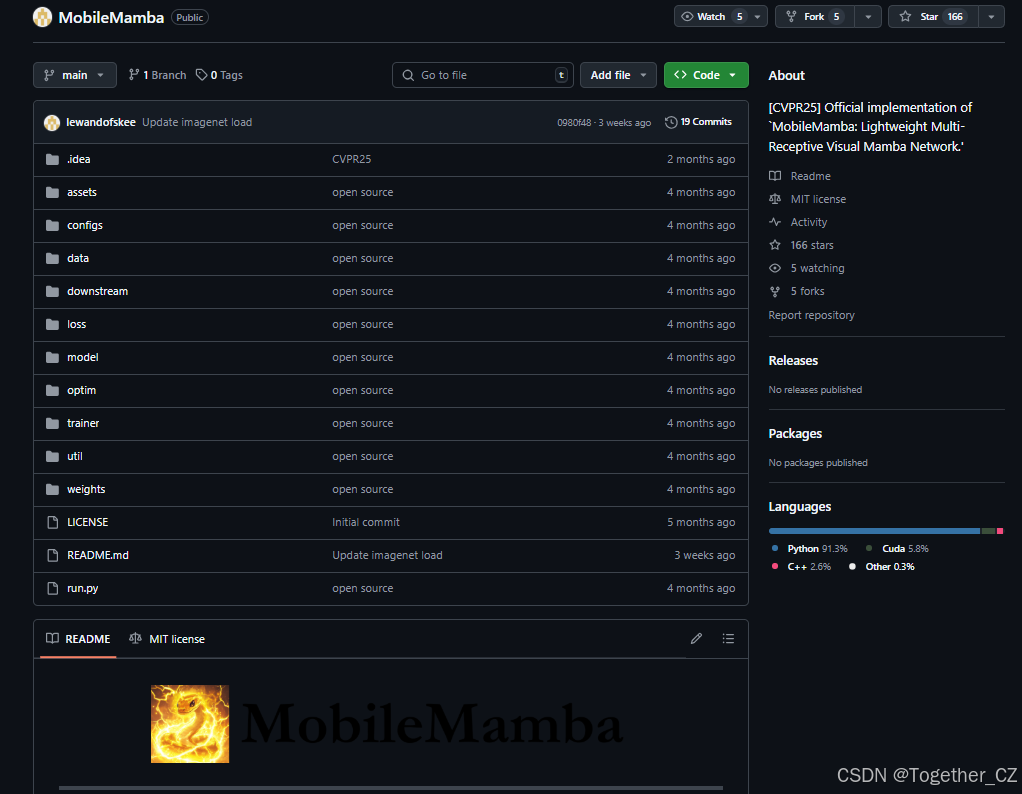Click the eye icon beside 5 watching

[775, 268]
